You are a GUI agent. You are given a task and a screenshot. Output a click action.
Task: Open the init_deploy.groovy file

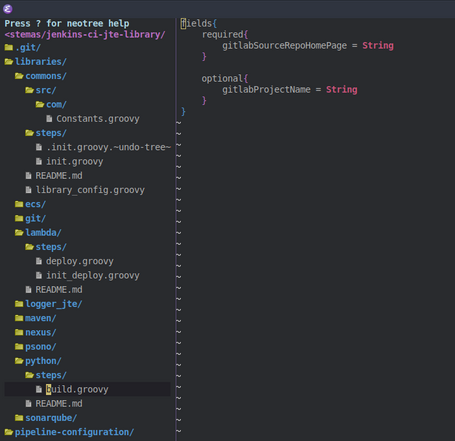click(93, 275)
